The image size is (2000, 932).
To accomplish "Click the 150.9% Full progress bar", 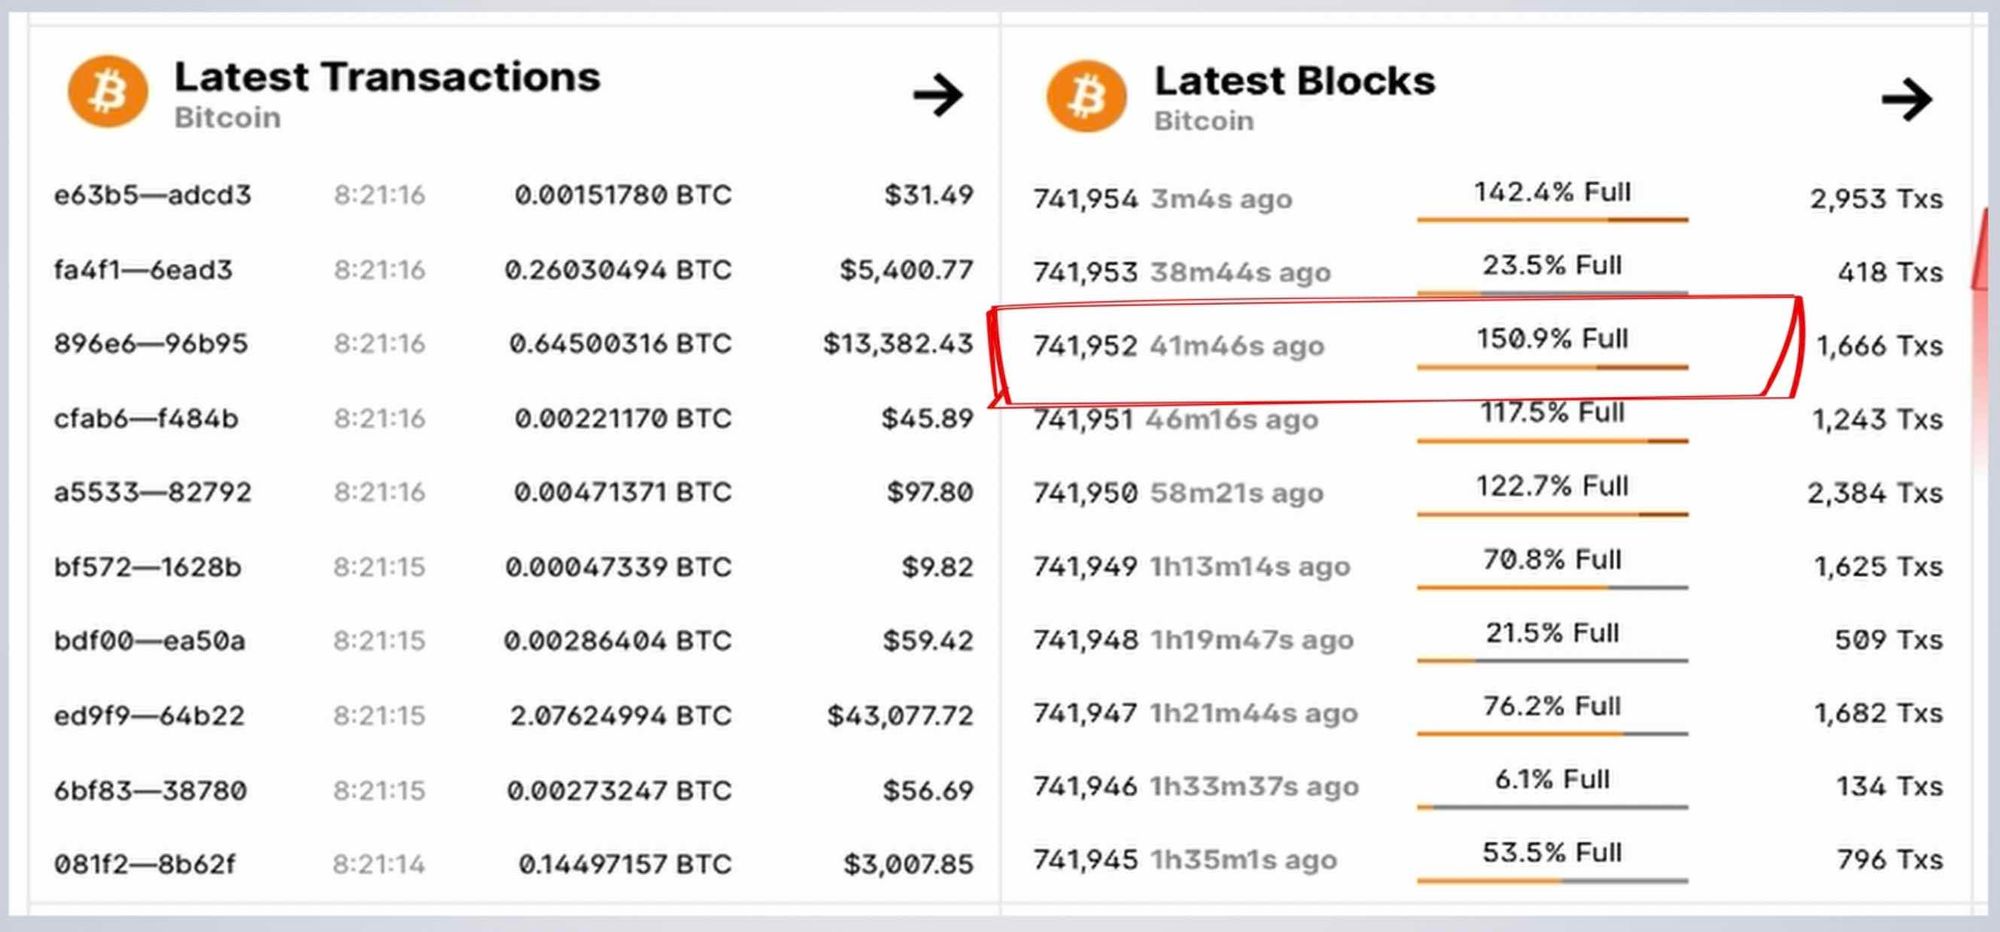I will [1552, 367].
